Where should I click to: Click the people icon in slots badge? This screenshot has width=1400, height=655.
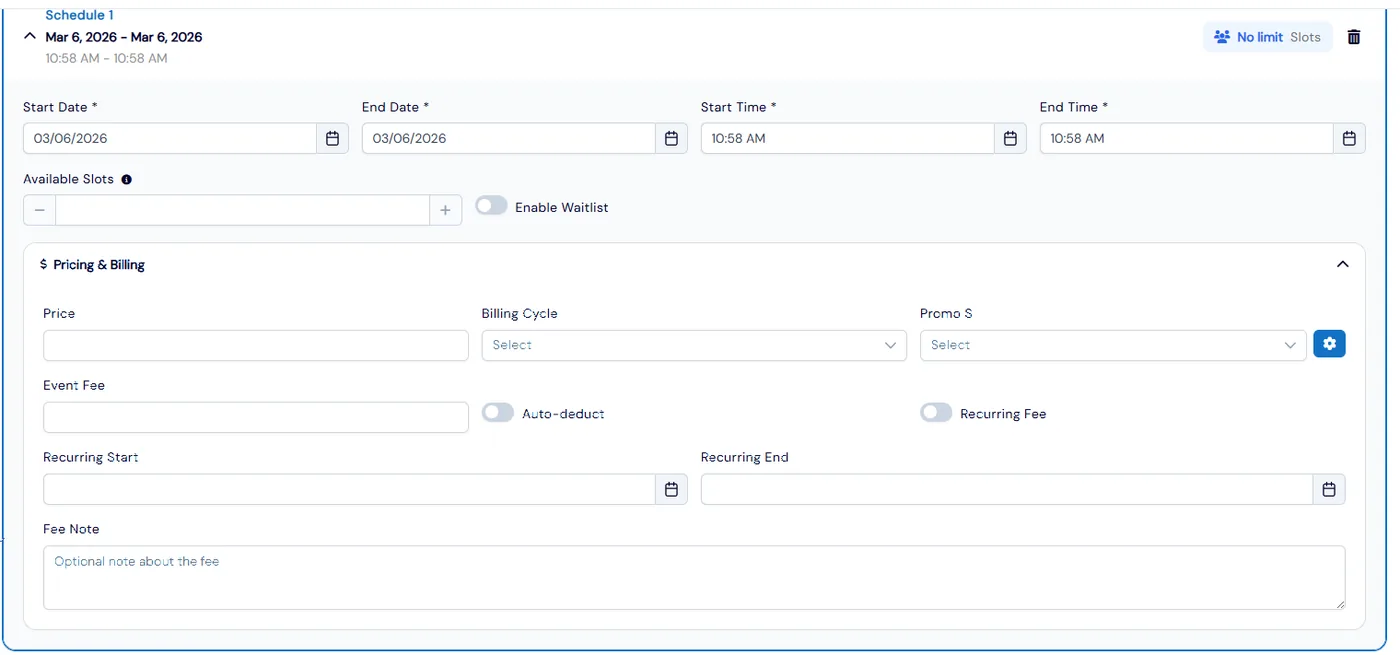(1222, 37)
